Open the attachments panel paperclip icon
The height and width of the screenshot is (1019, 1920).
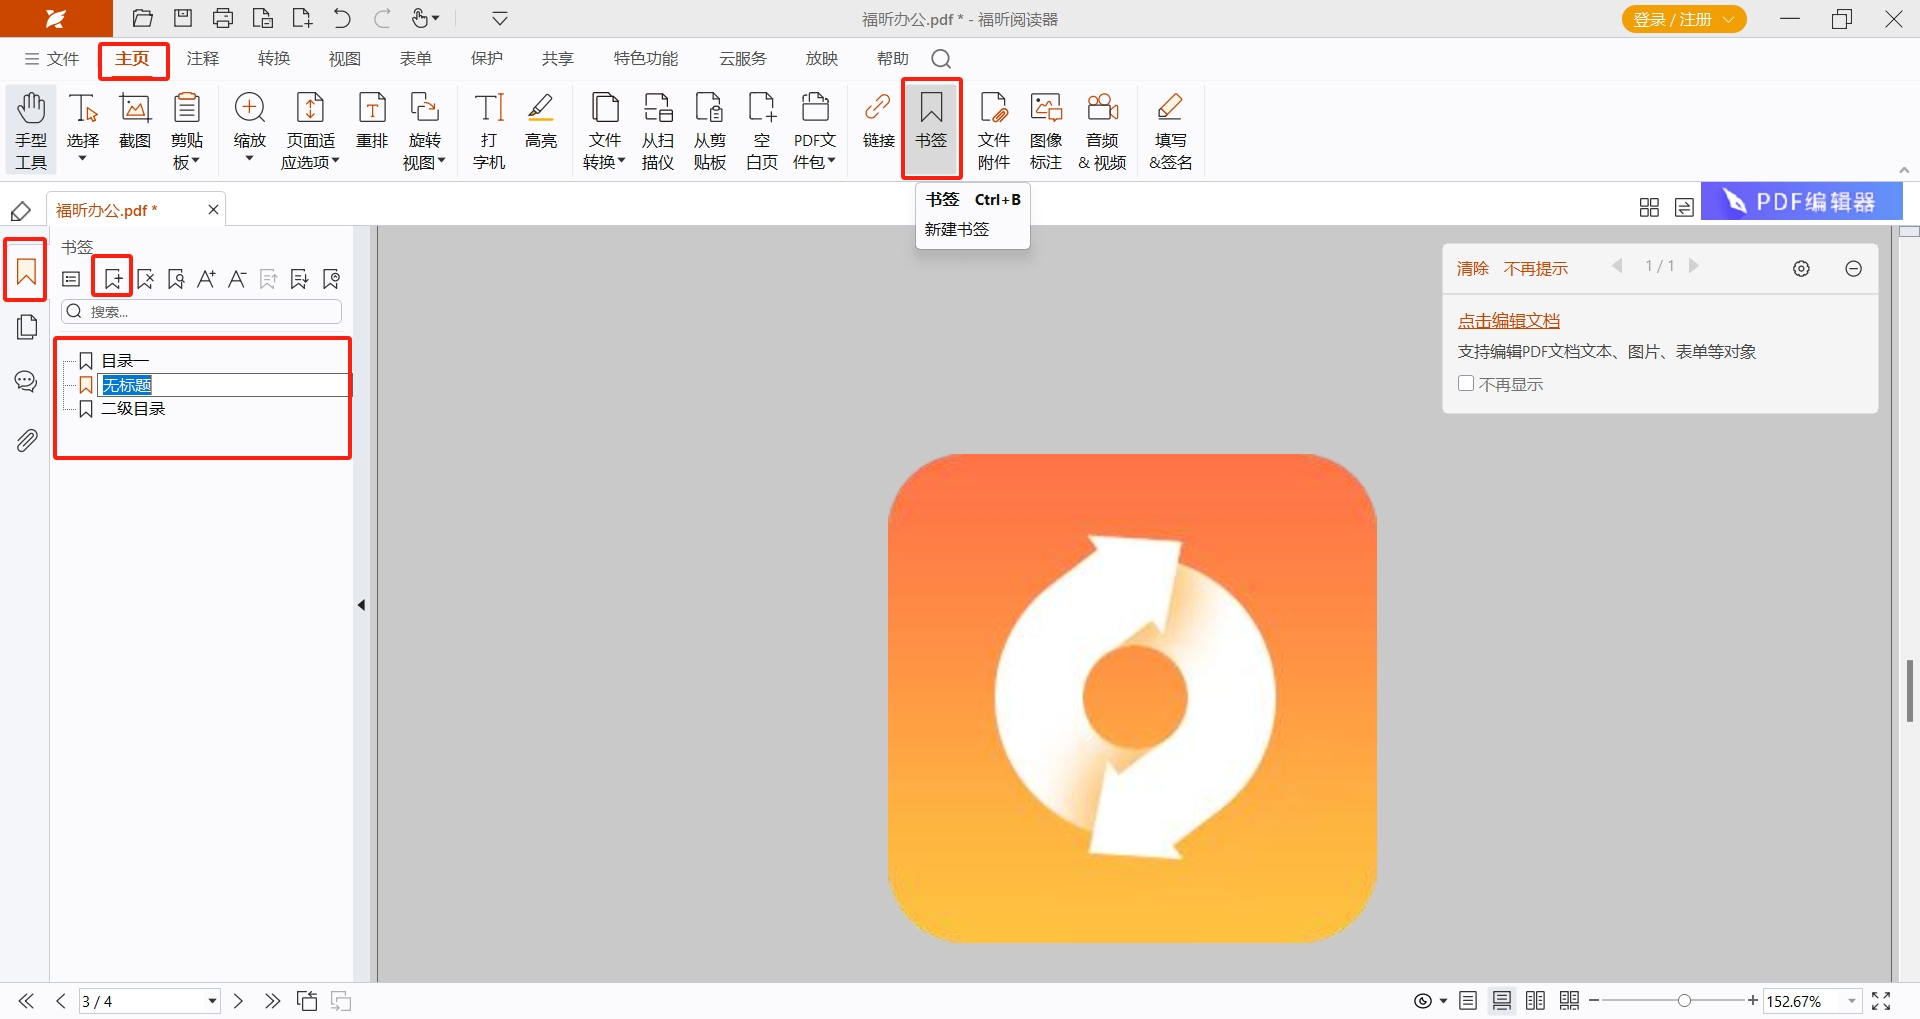[x=27, y=440]
